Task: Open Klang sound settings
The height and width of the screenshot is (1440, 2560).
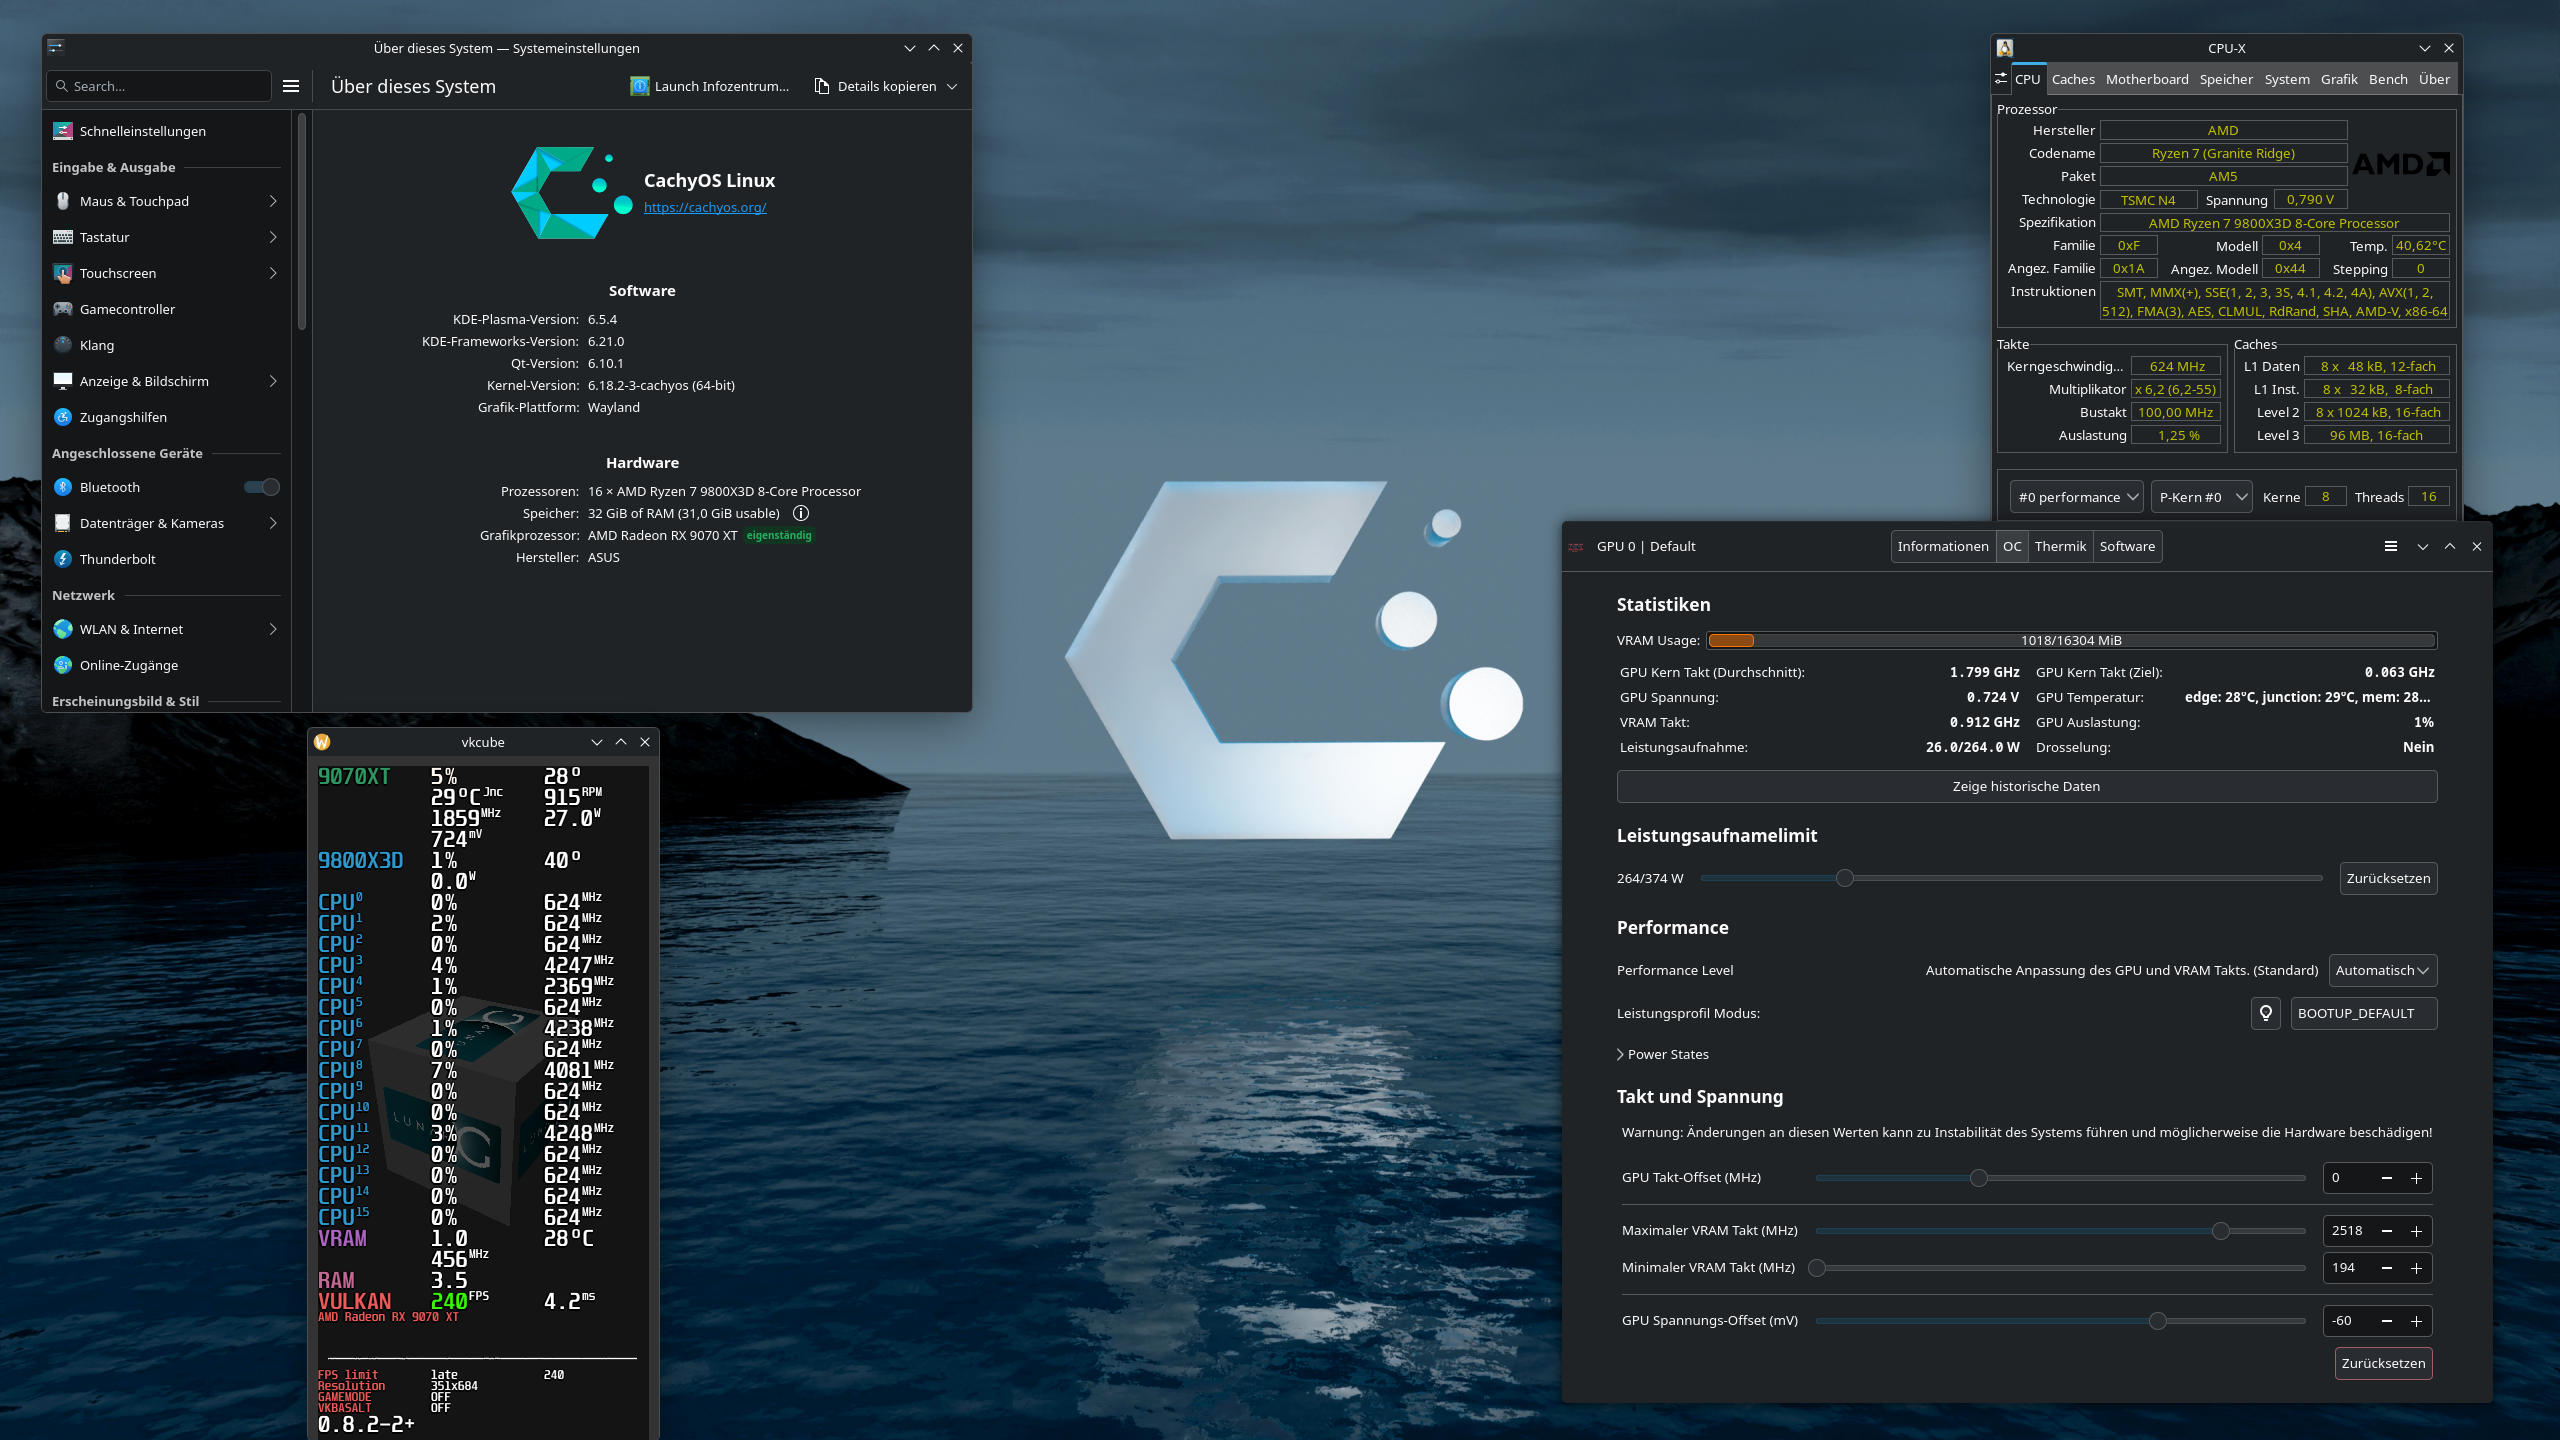Action: coord(167,345)
